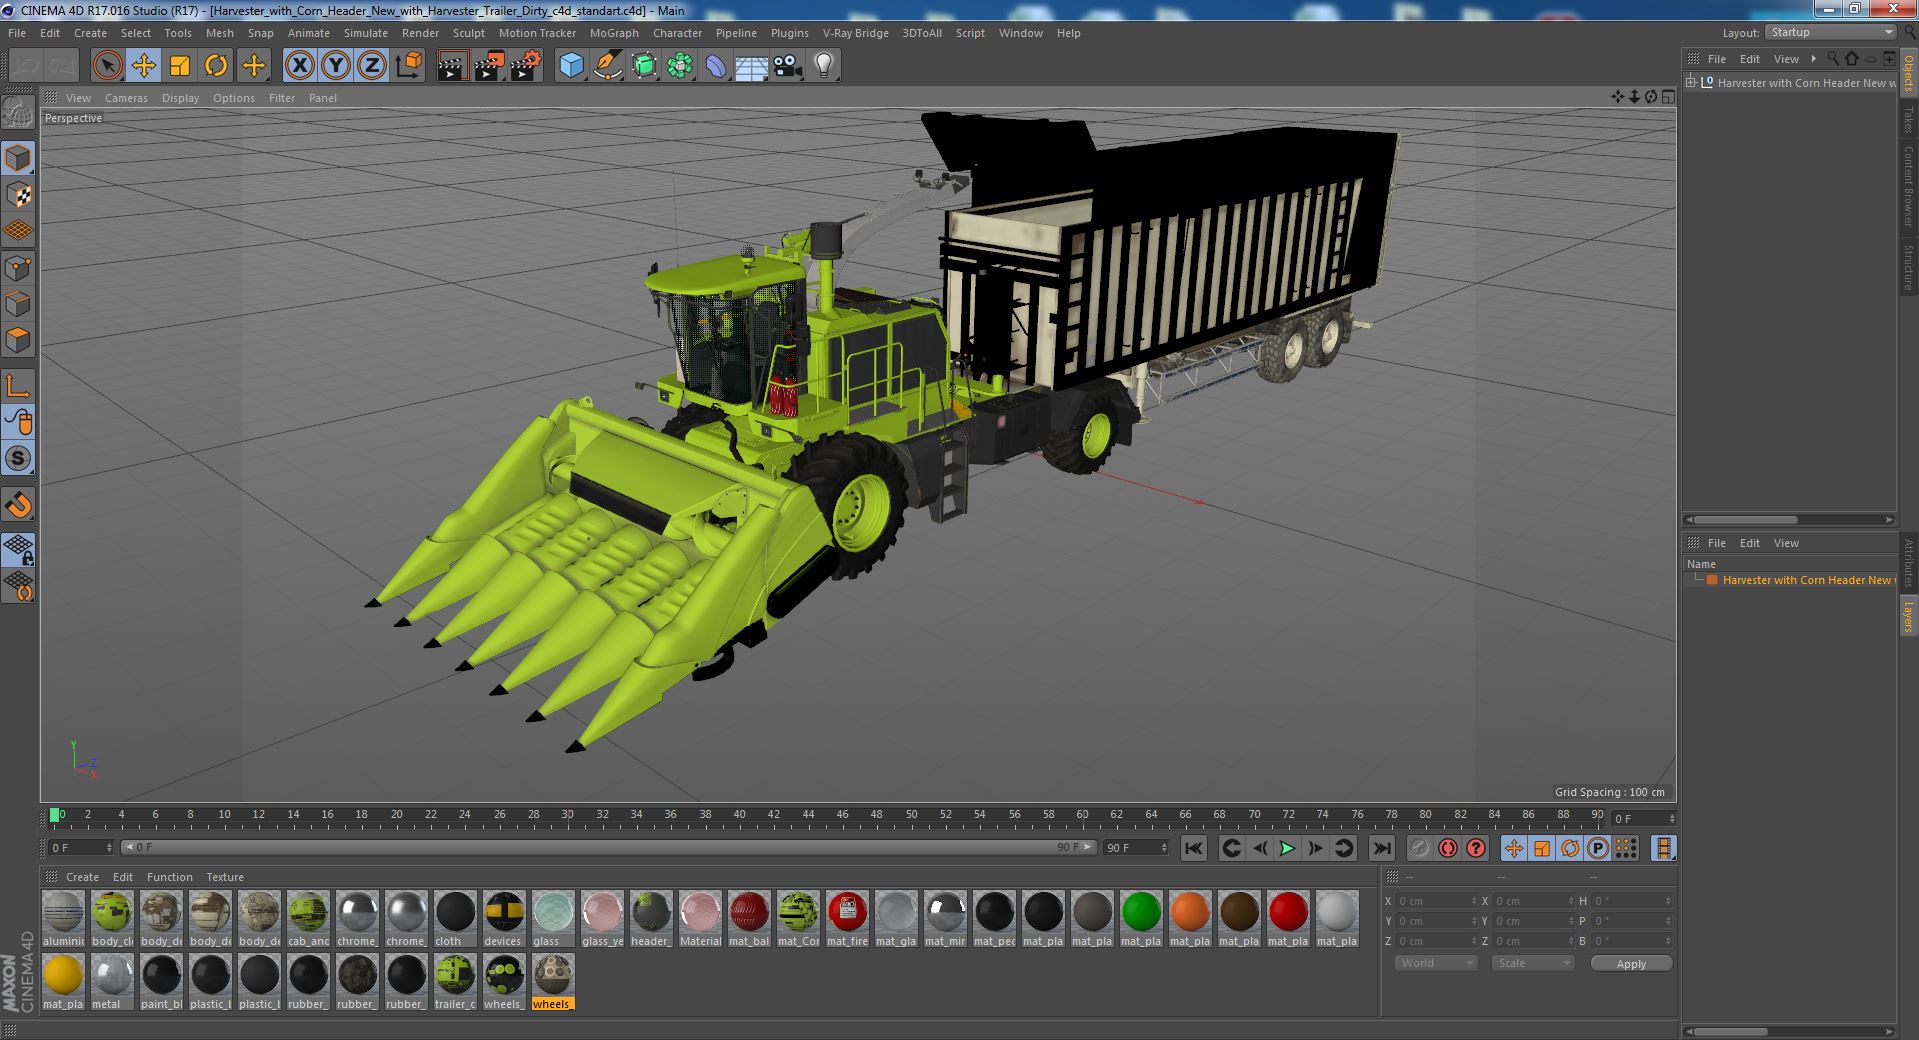Switch to Texture mode
Viewport: 1919px width, 1040px height.
point(18,195)
